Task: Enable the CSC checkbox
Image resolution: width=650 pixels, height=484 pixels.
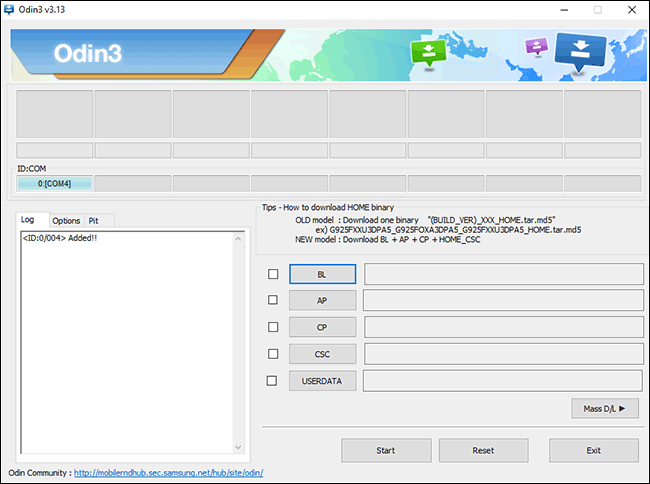Action: tap(273, 354)
